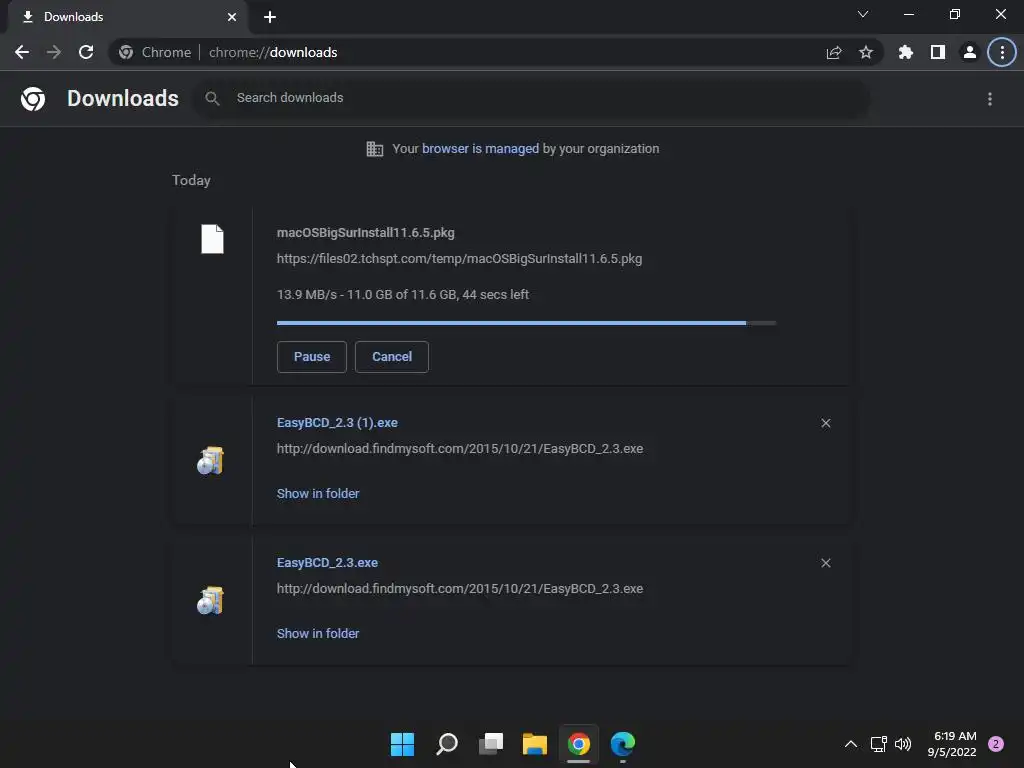Click the macOS download source URL

click(x=459, y=259)
